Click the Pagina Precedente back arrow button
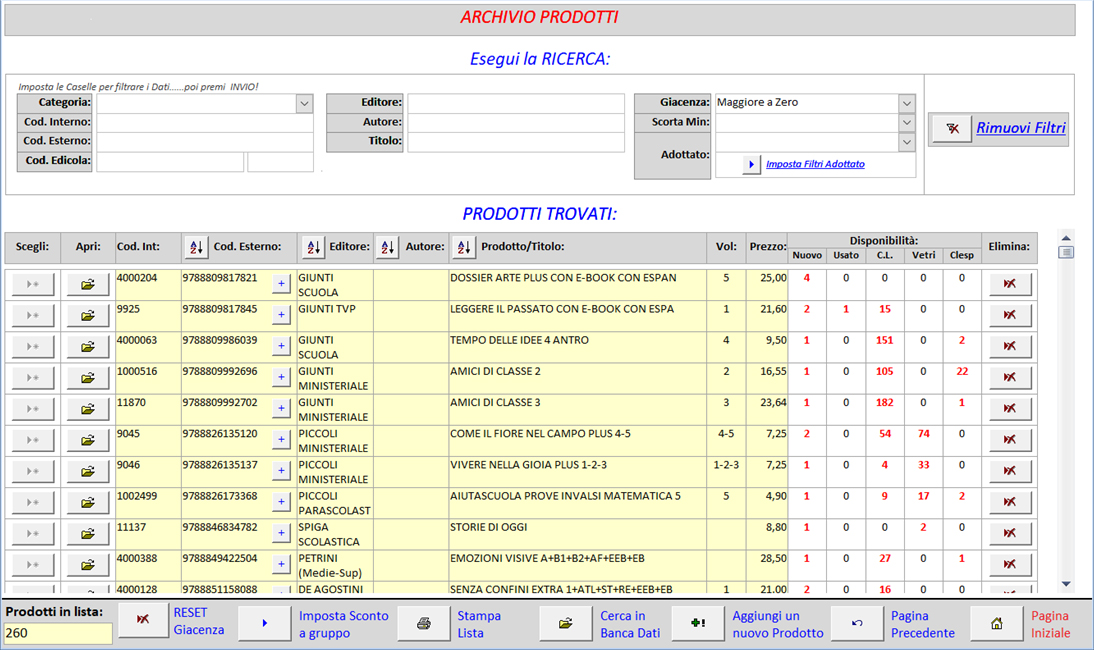Image resolution: width=1094 pixels, height=650 pixels. [x=857, y=623]
